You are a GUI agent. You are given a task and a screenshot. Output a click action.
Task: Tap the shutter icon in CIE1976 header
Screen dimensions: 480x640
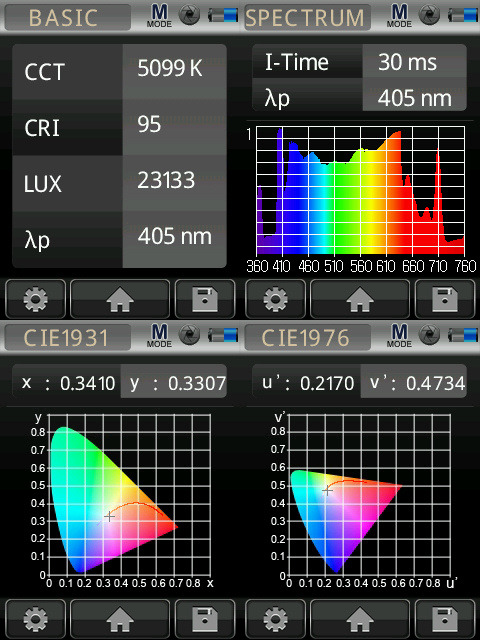(x=430, y=335)
